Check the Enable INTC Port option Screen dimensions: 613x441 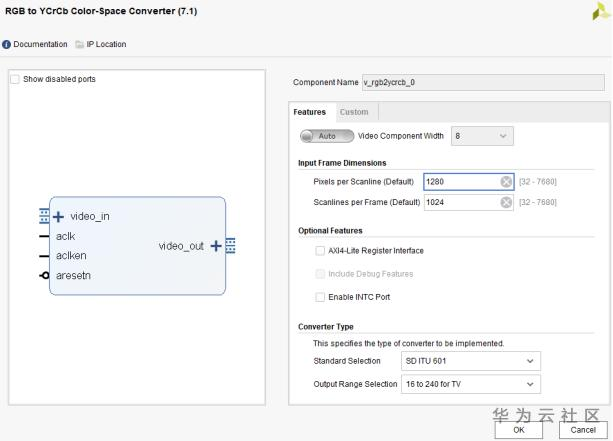pos(320,297)
